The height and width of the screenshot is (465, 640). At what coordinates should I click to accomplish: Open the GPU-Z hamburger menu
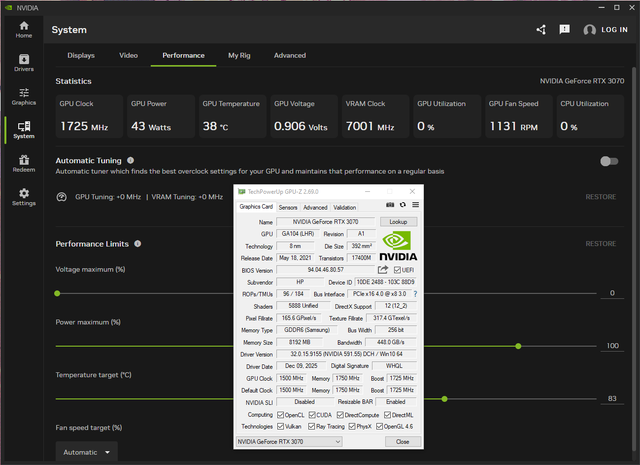click(x=416, y=205)
